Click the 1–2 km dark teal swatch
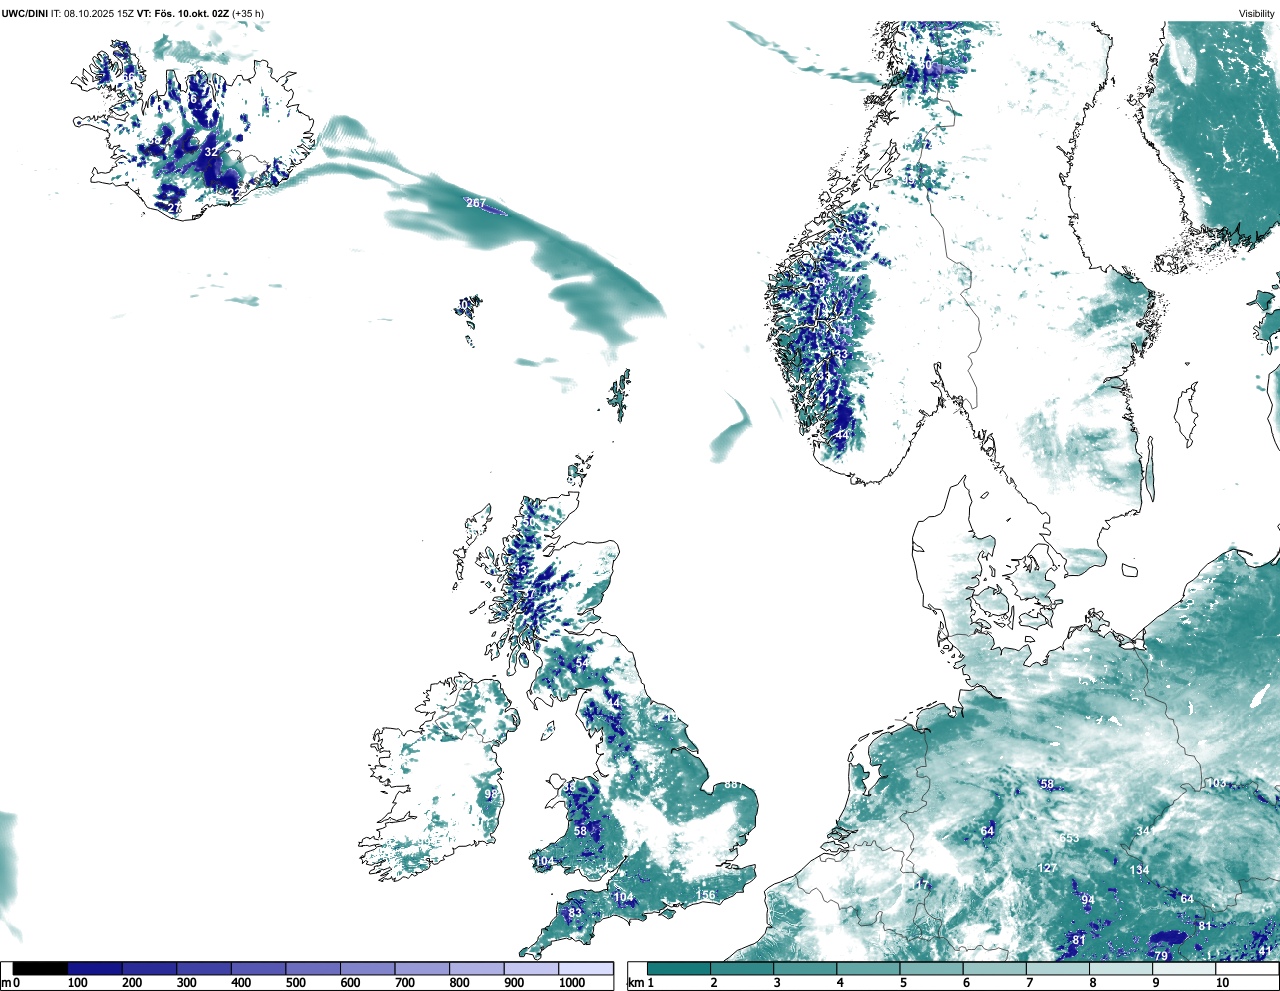1280x991 pixels. tap(679, 969)
